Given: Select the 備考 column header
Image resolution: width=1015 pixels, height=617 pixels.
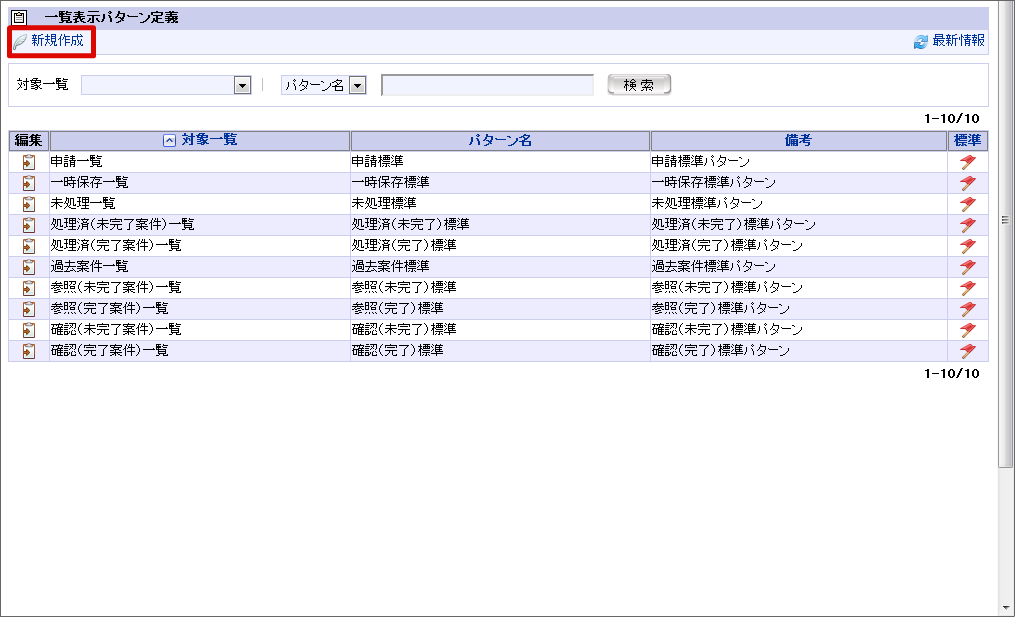Looking at the screenshot, I should point(797,140).
